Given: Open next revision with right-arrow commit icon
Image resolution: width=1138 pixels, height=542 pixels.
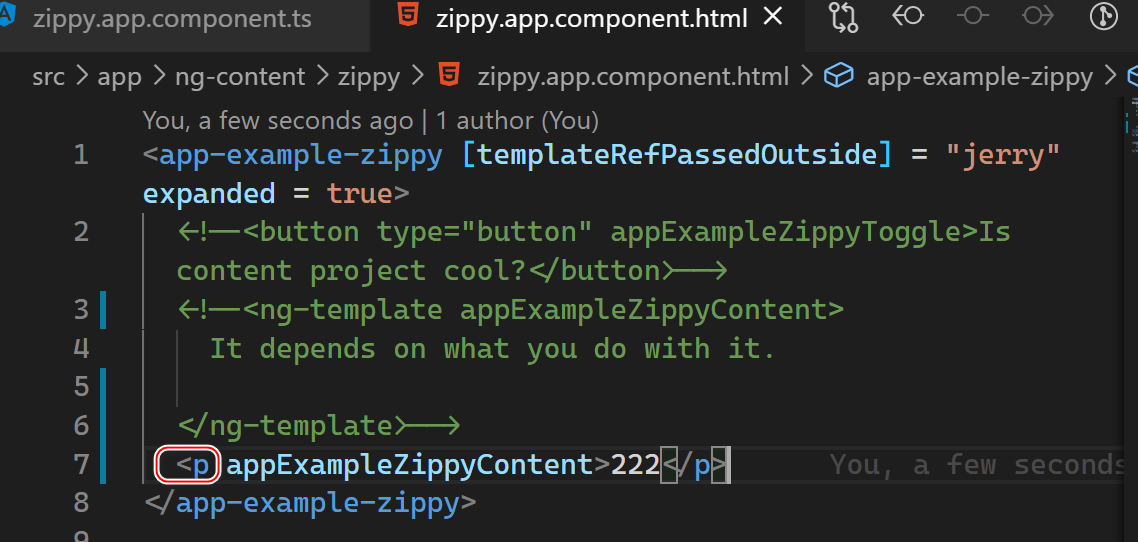Looking at the screenshot, I should (1038, 17).
